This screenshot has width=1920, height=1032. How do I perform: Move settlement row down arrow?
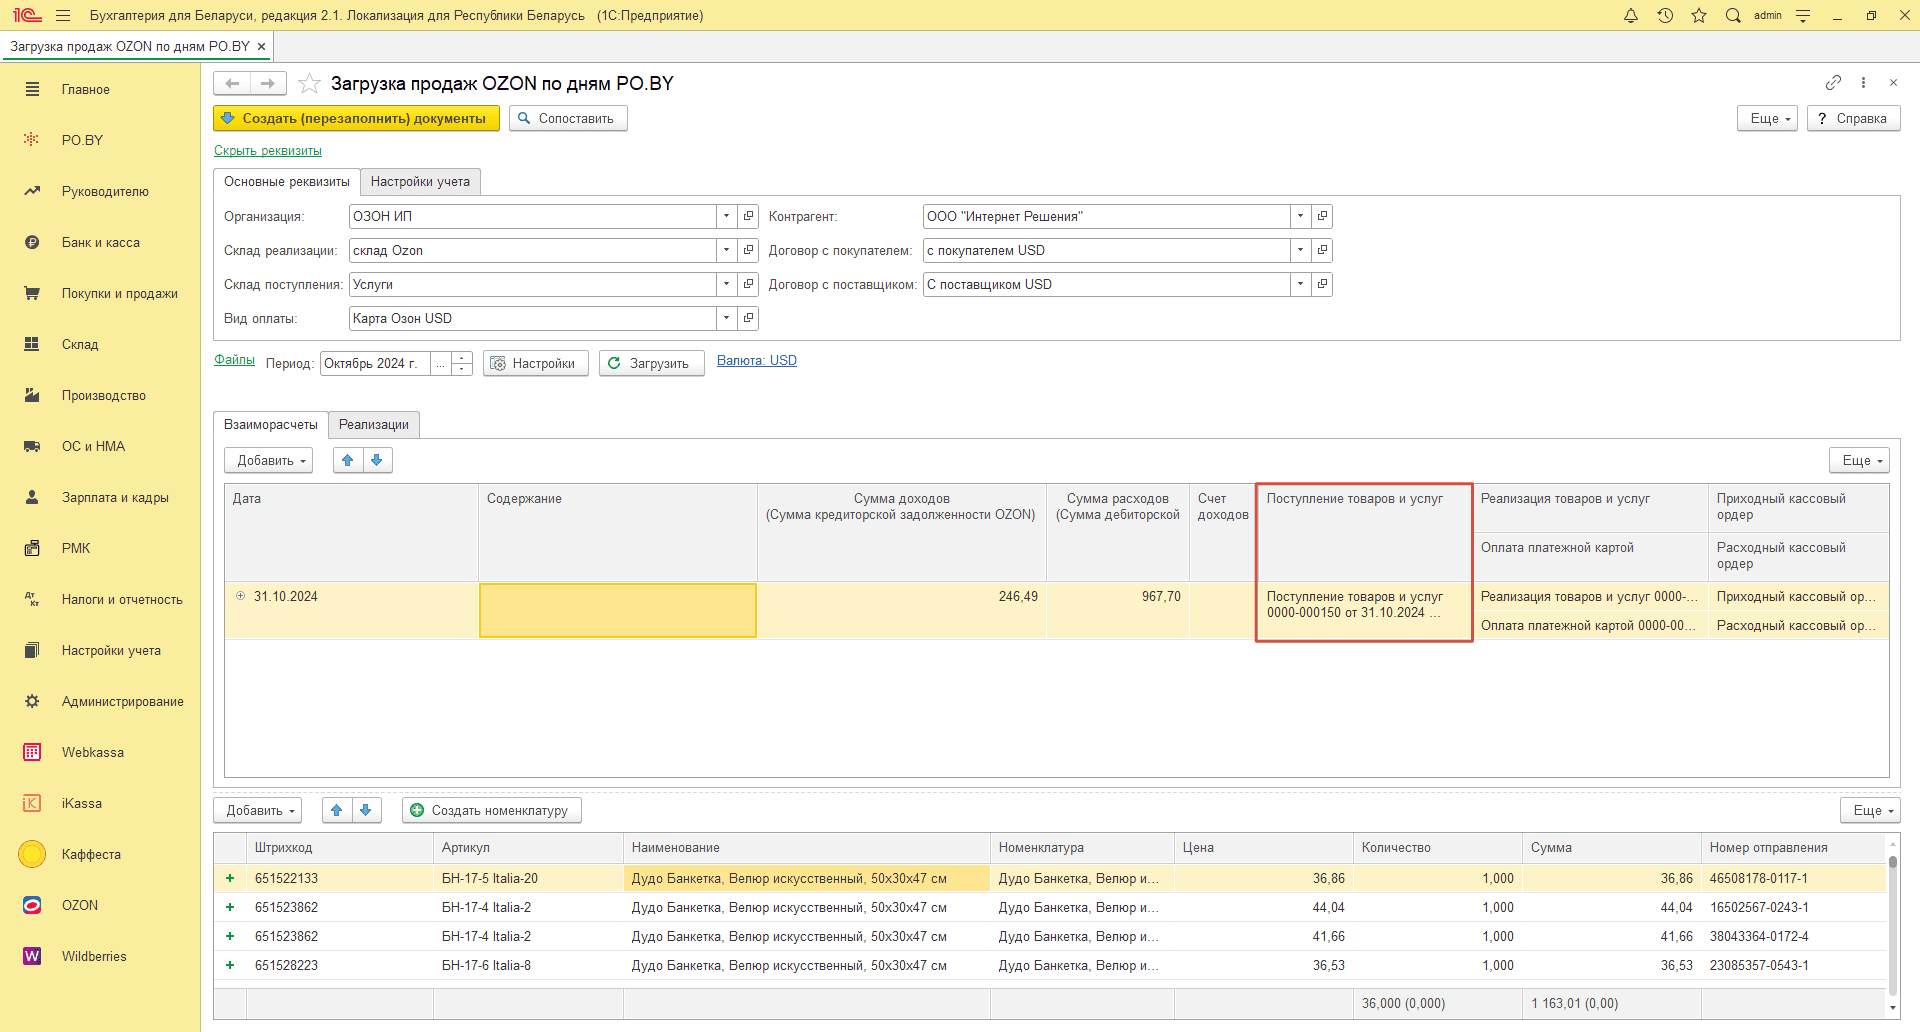click(x=377, y=460)
